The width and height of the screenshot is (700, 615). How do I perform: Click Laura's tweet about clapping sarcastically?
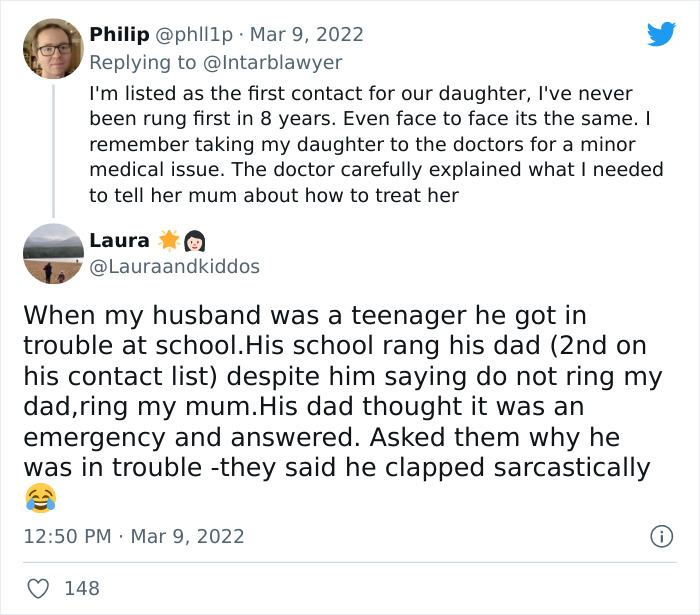340,391
